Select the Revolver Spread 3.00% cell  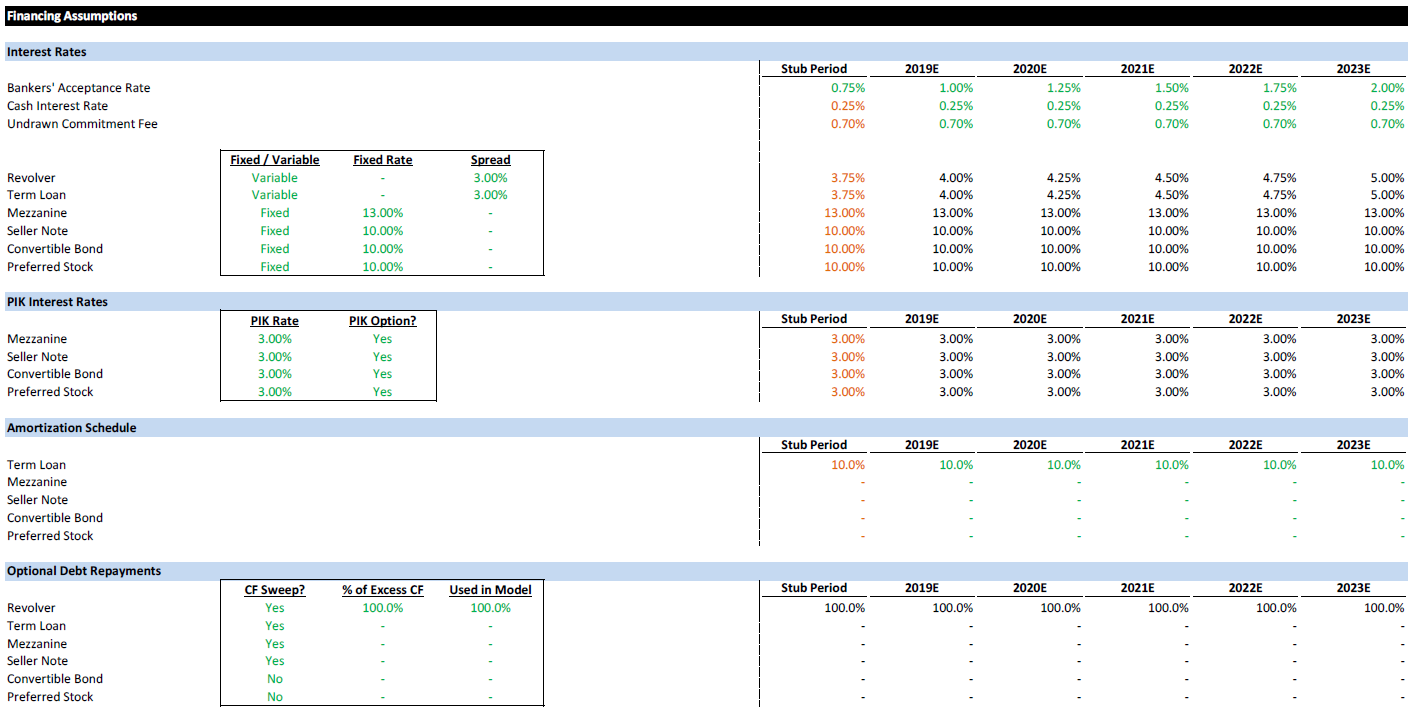(490, 177)
